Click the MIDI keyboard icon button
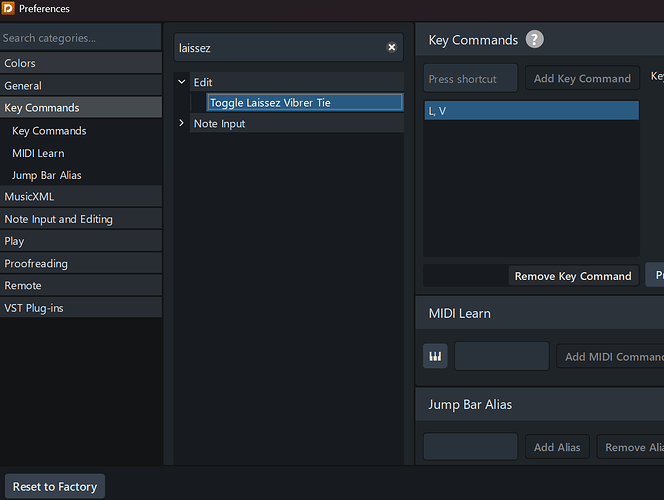Viewport: 664px width, 500px height. 435,357
